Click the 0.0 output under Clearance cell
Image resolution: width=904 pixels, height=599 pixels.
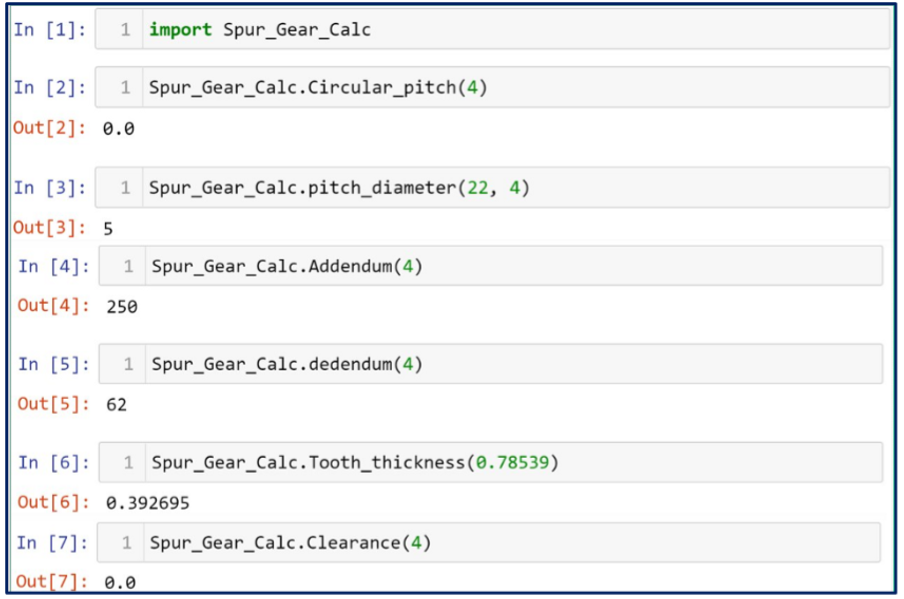pyautogui.click(x=120, y=582)
